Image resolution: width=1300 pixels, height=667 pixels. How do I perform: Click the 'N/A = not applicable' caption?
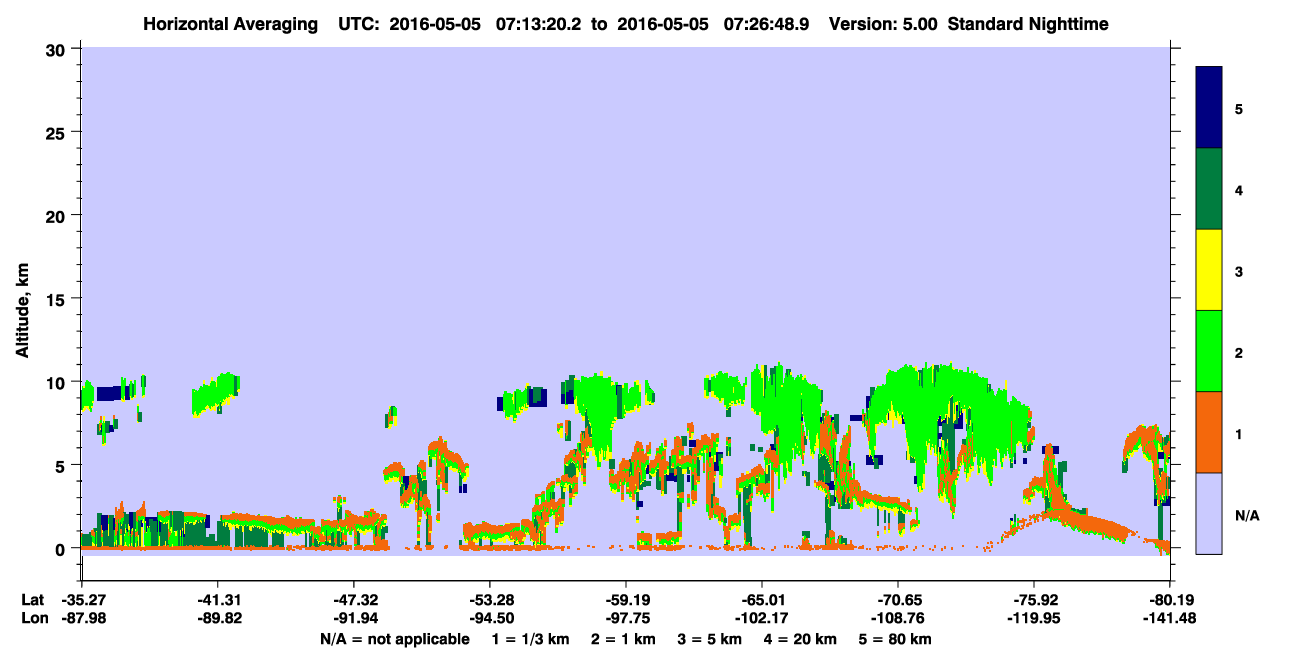(x=394, y=639)
